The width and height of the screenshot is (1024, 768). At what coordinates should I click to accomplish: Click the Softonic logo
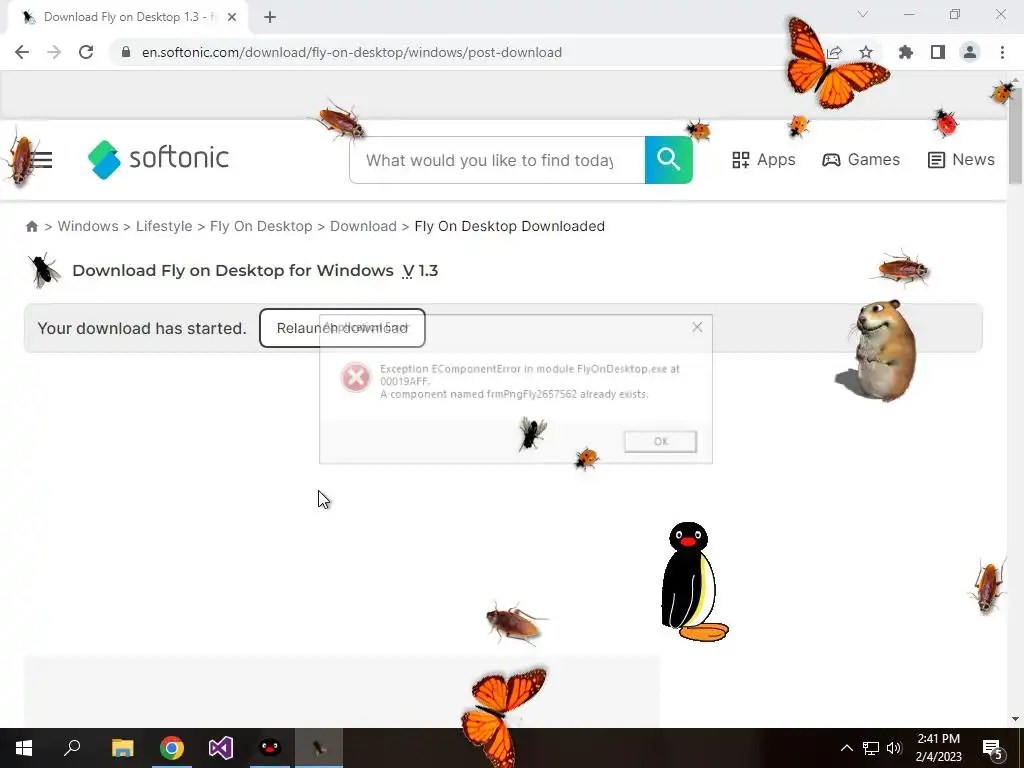click(158, 159)
